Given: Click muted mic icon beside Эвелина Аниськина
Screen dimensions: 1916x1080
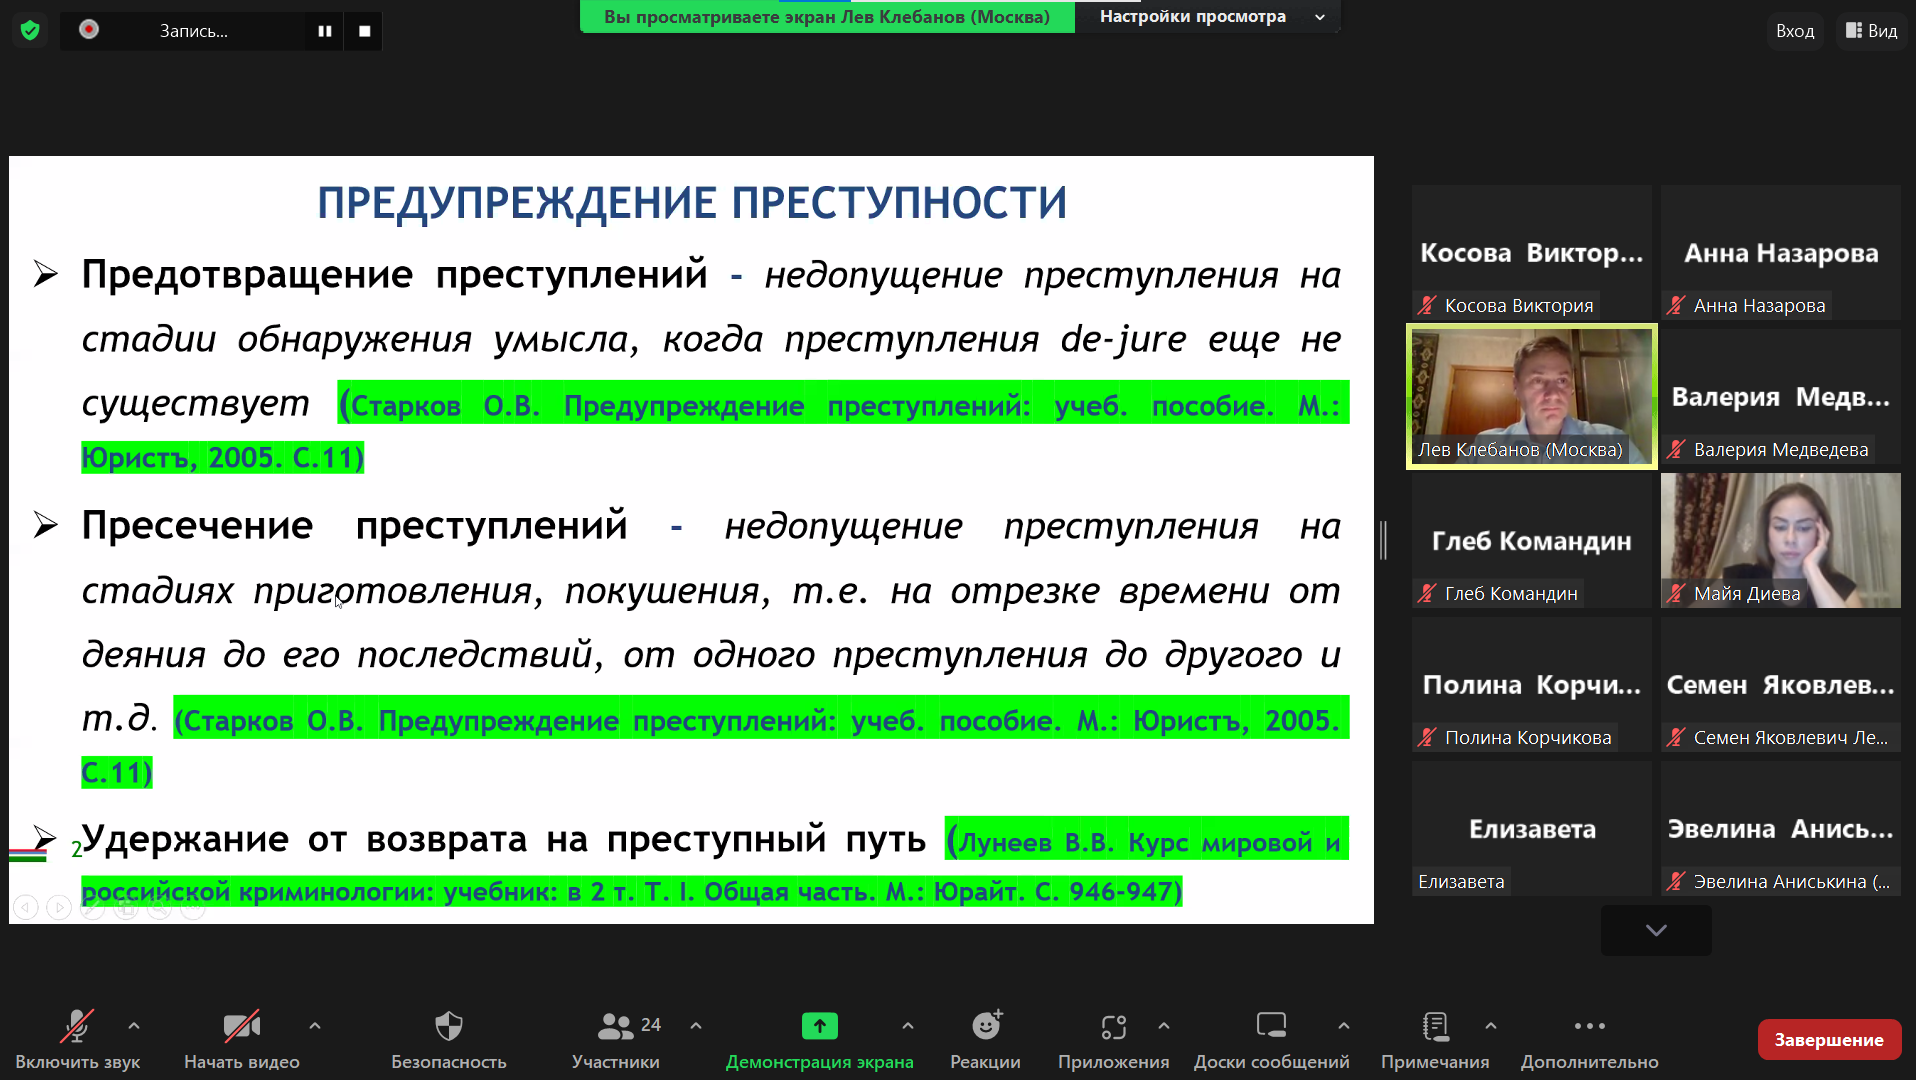Looking at the screenshot, I should (x=1676, y=882).
